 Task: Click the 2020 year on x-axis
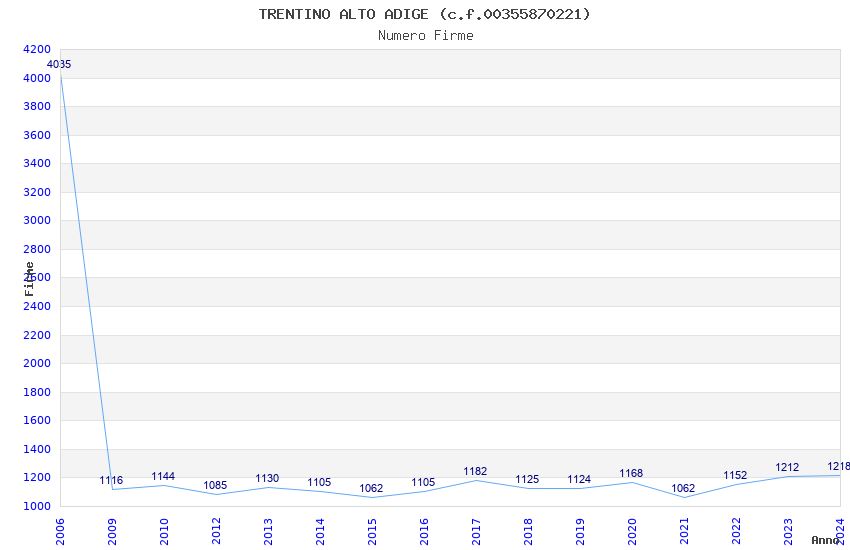coord(632,532)
